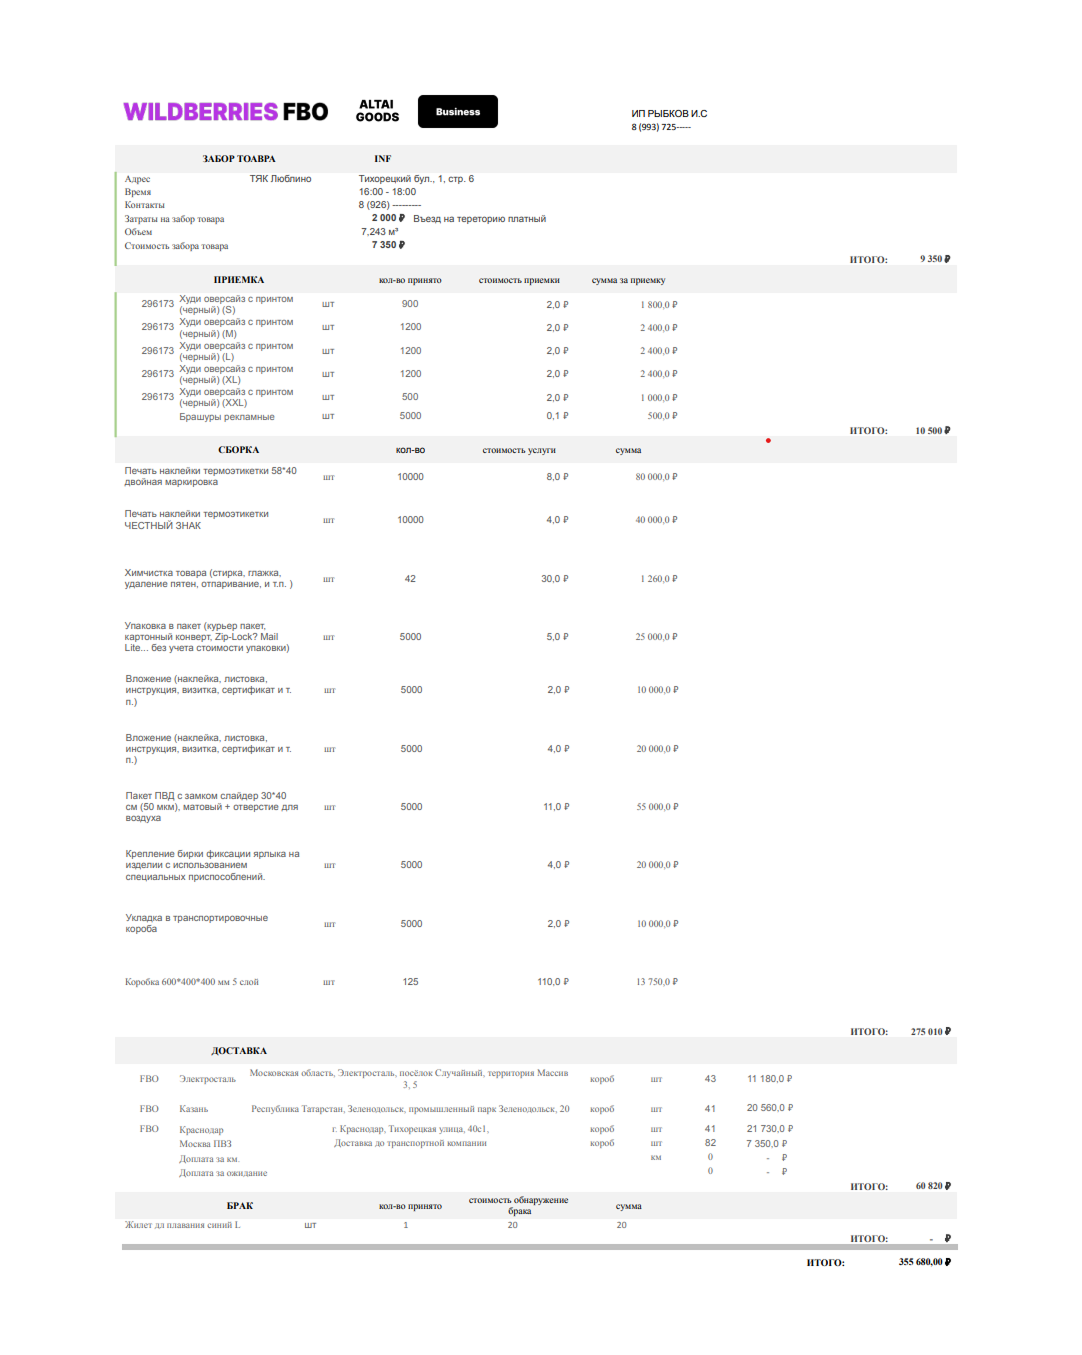This screenshot has width=1082, height=1355.
Task: Select the hoodie row with size (S)
Action: [x=410, y=304]
